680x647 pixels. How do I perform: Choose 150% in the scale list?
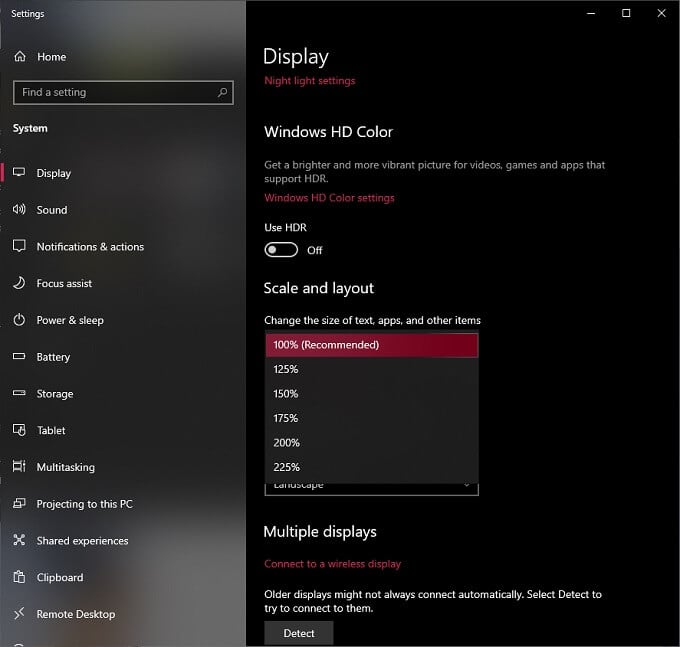(372, 394)
